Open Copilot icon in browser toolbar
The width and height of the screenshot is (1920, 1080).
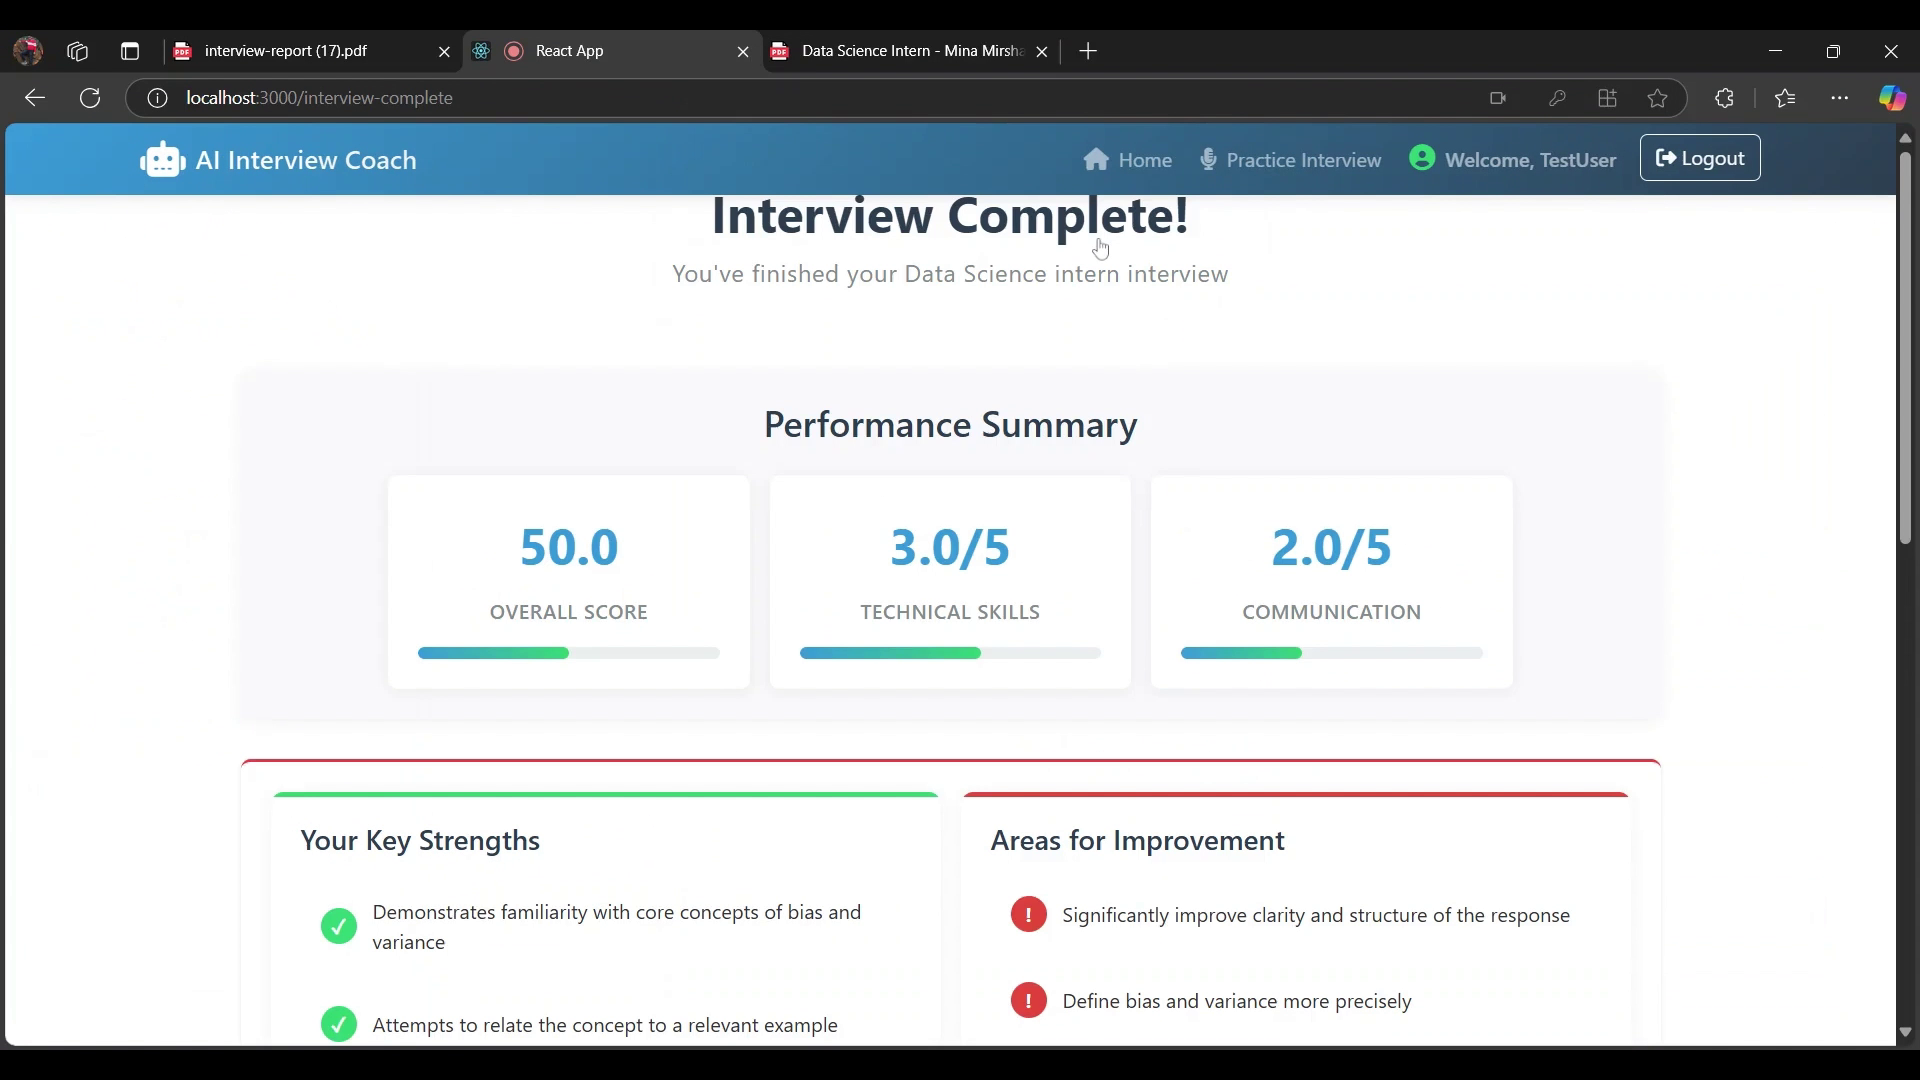[x=1892, y=98]
